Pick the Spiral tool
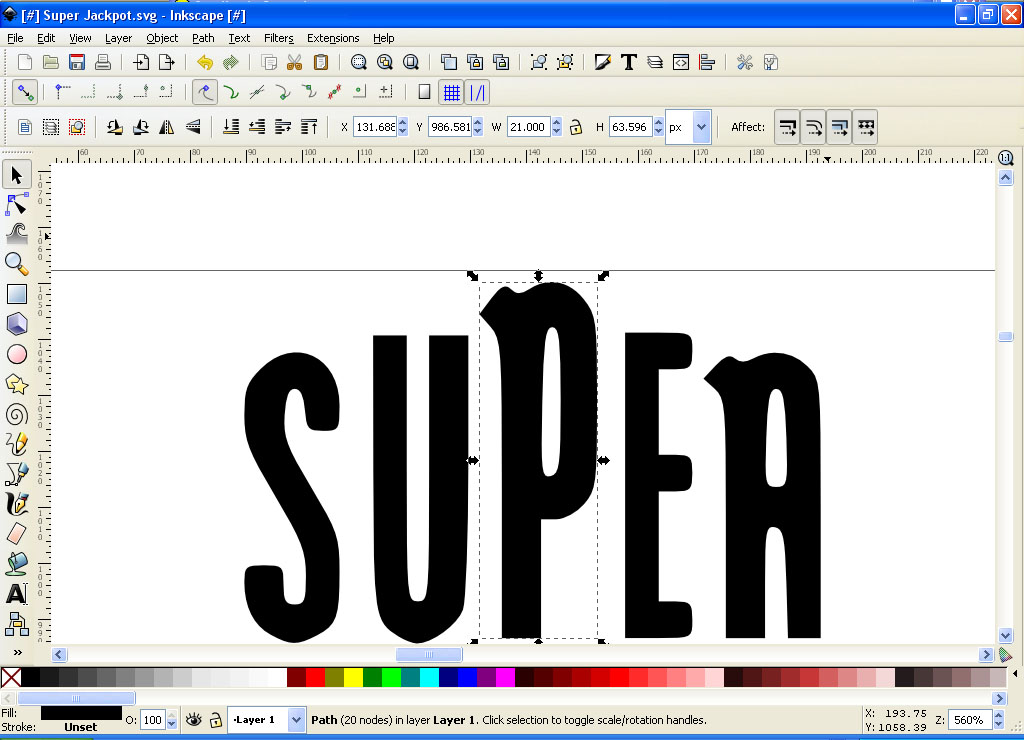 tap(17, 414)
